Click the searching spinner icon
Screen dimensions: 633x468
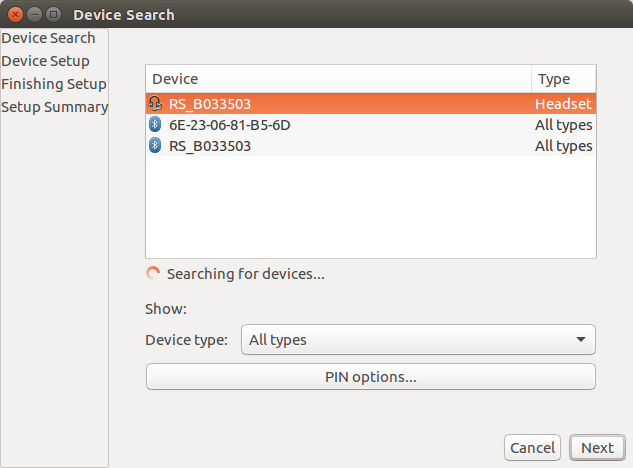pyautogui.click(x=153, y=273)
